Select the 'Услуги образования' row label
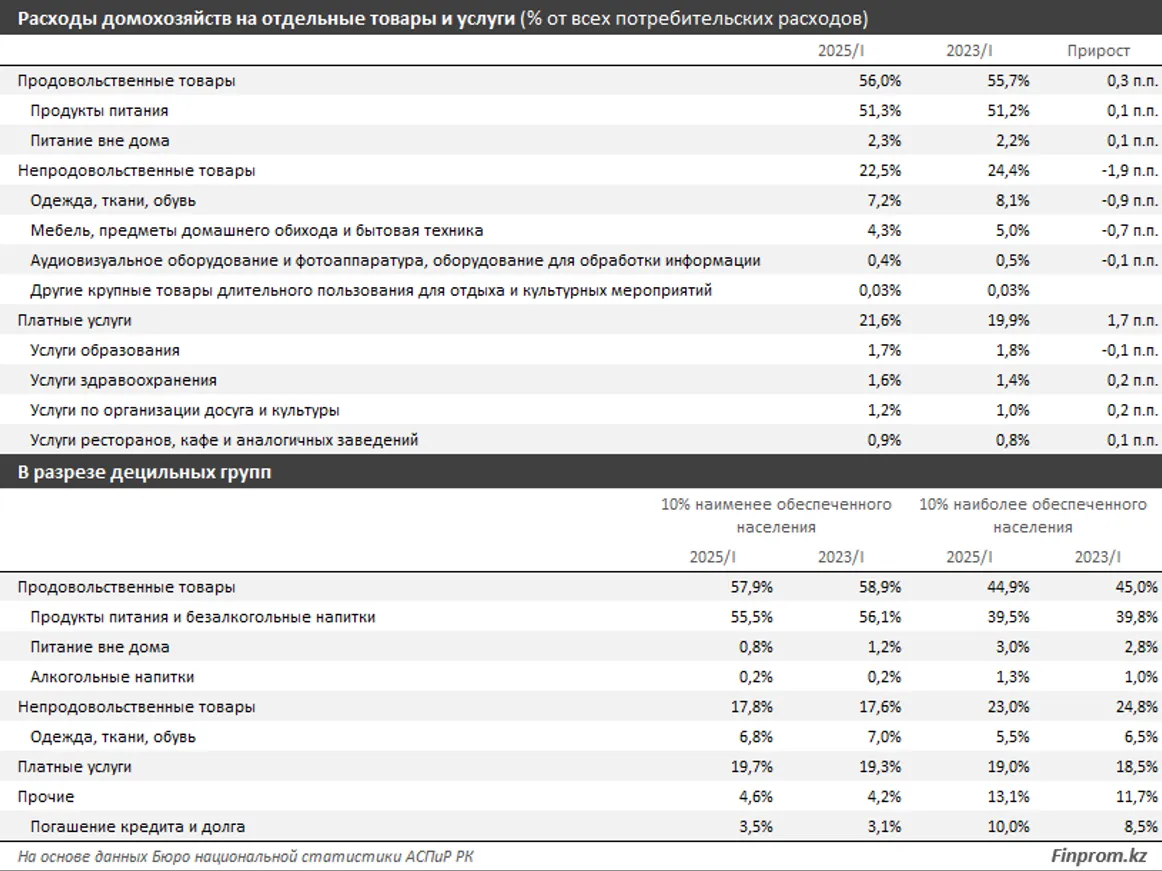This screenshot has height=871, width=1162. 105,351
